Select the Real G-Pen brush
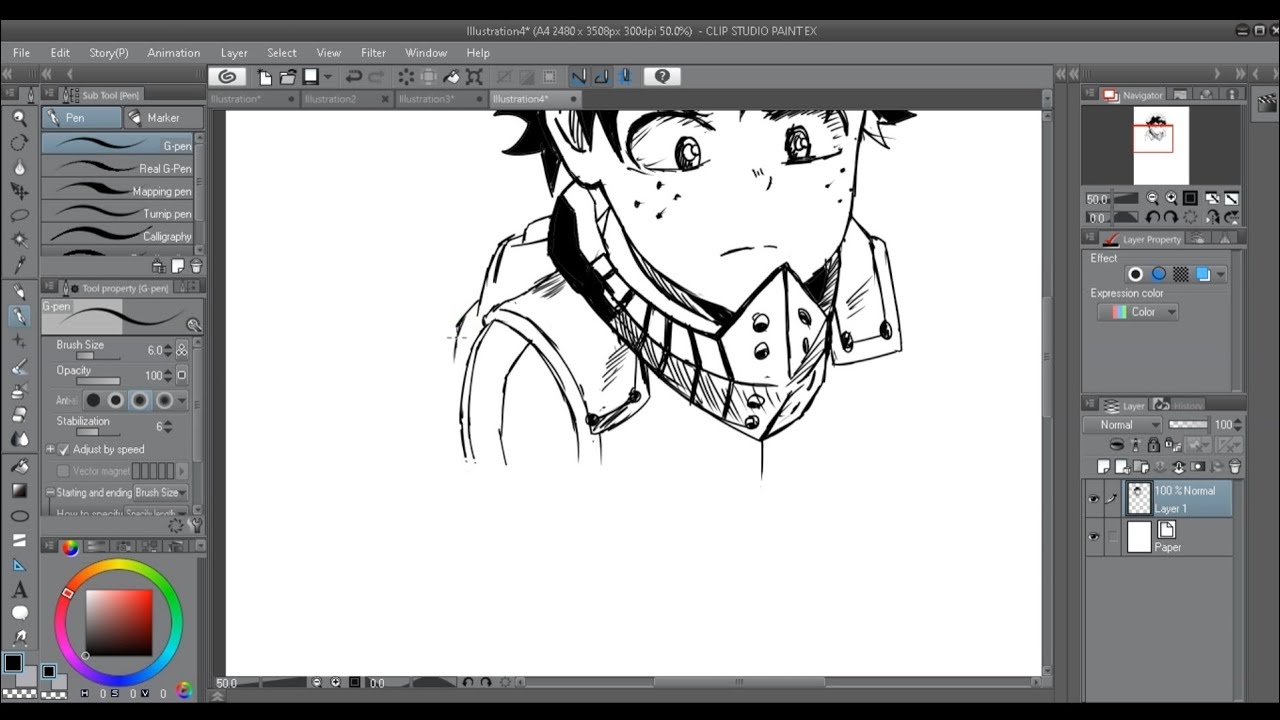This screenshot has width=1280, height=720. click(x=118, y=168)
